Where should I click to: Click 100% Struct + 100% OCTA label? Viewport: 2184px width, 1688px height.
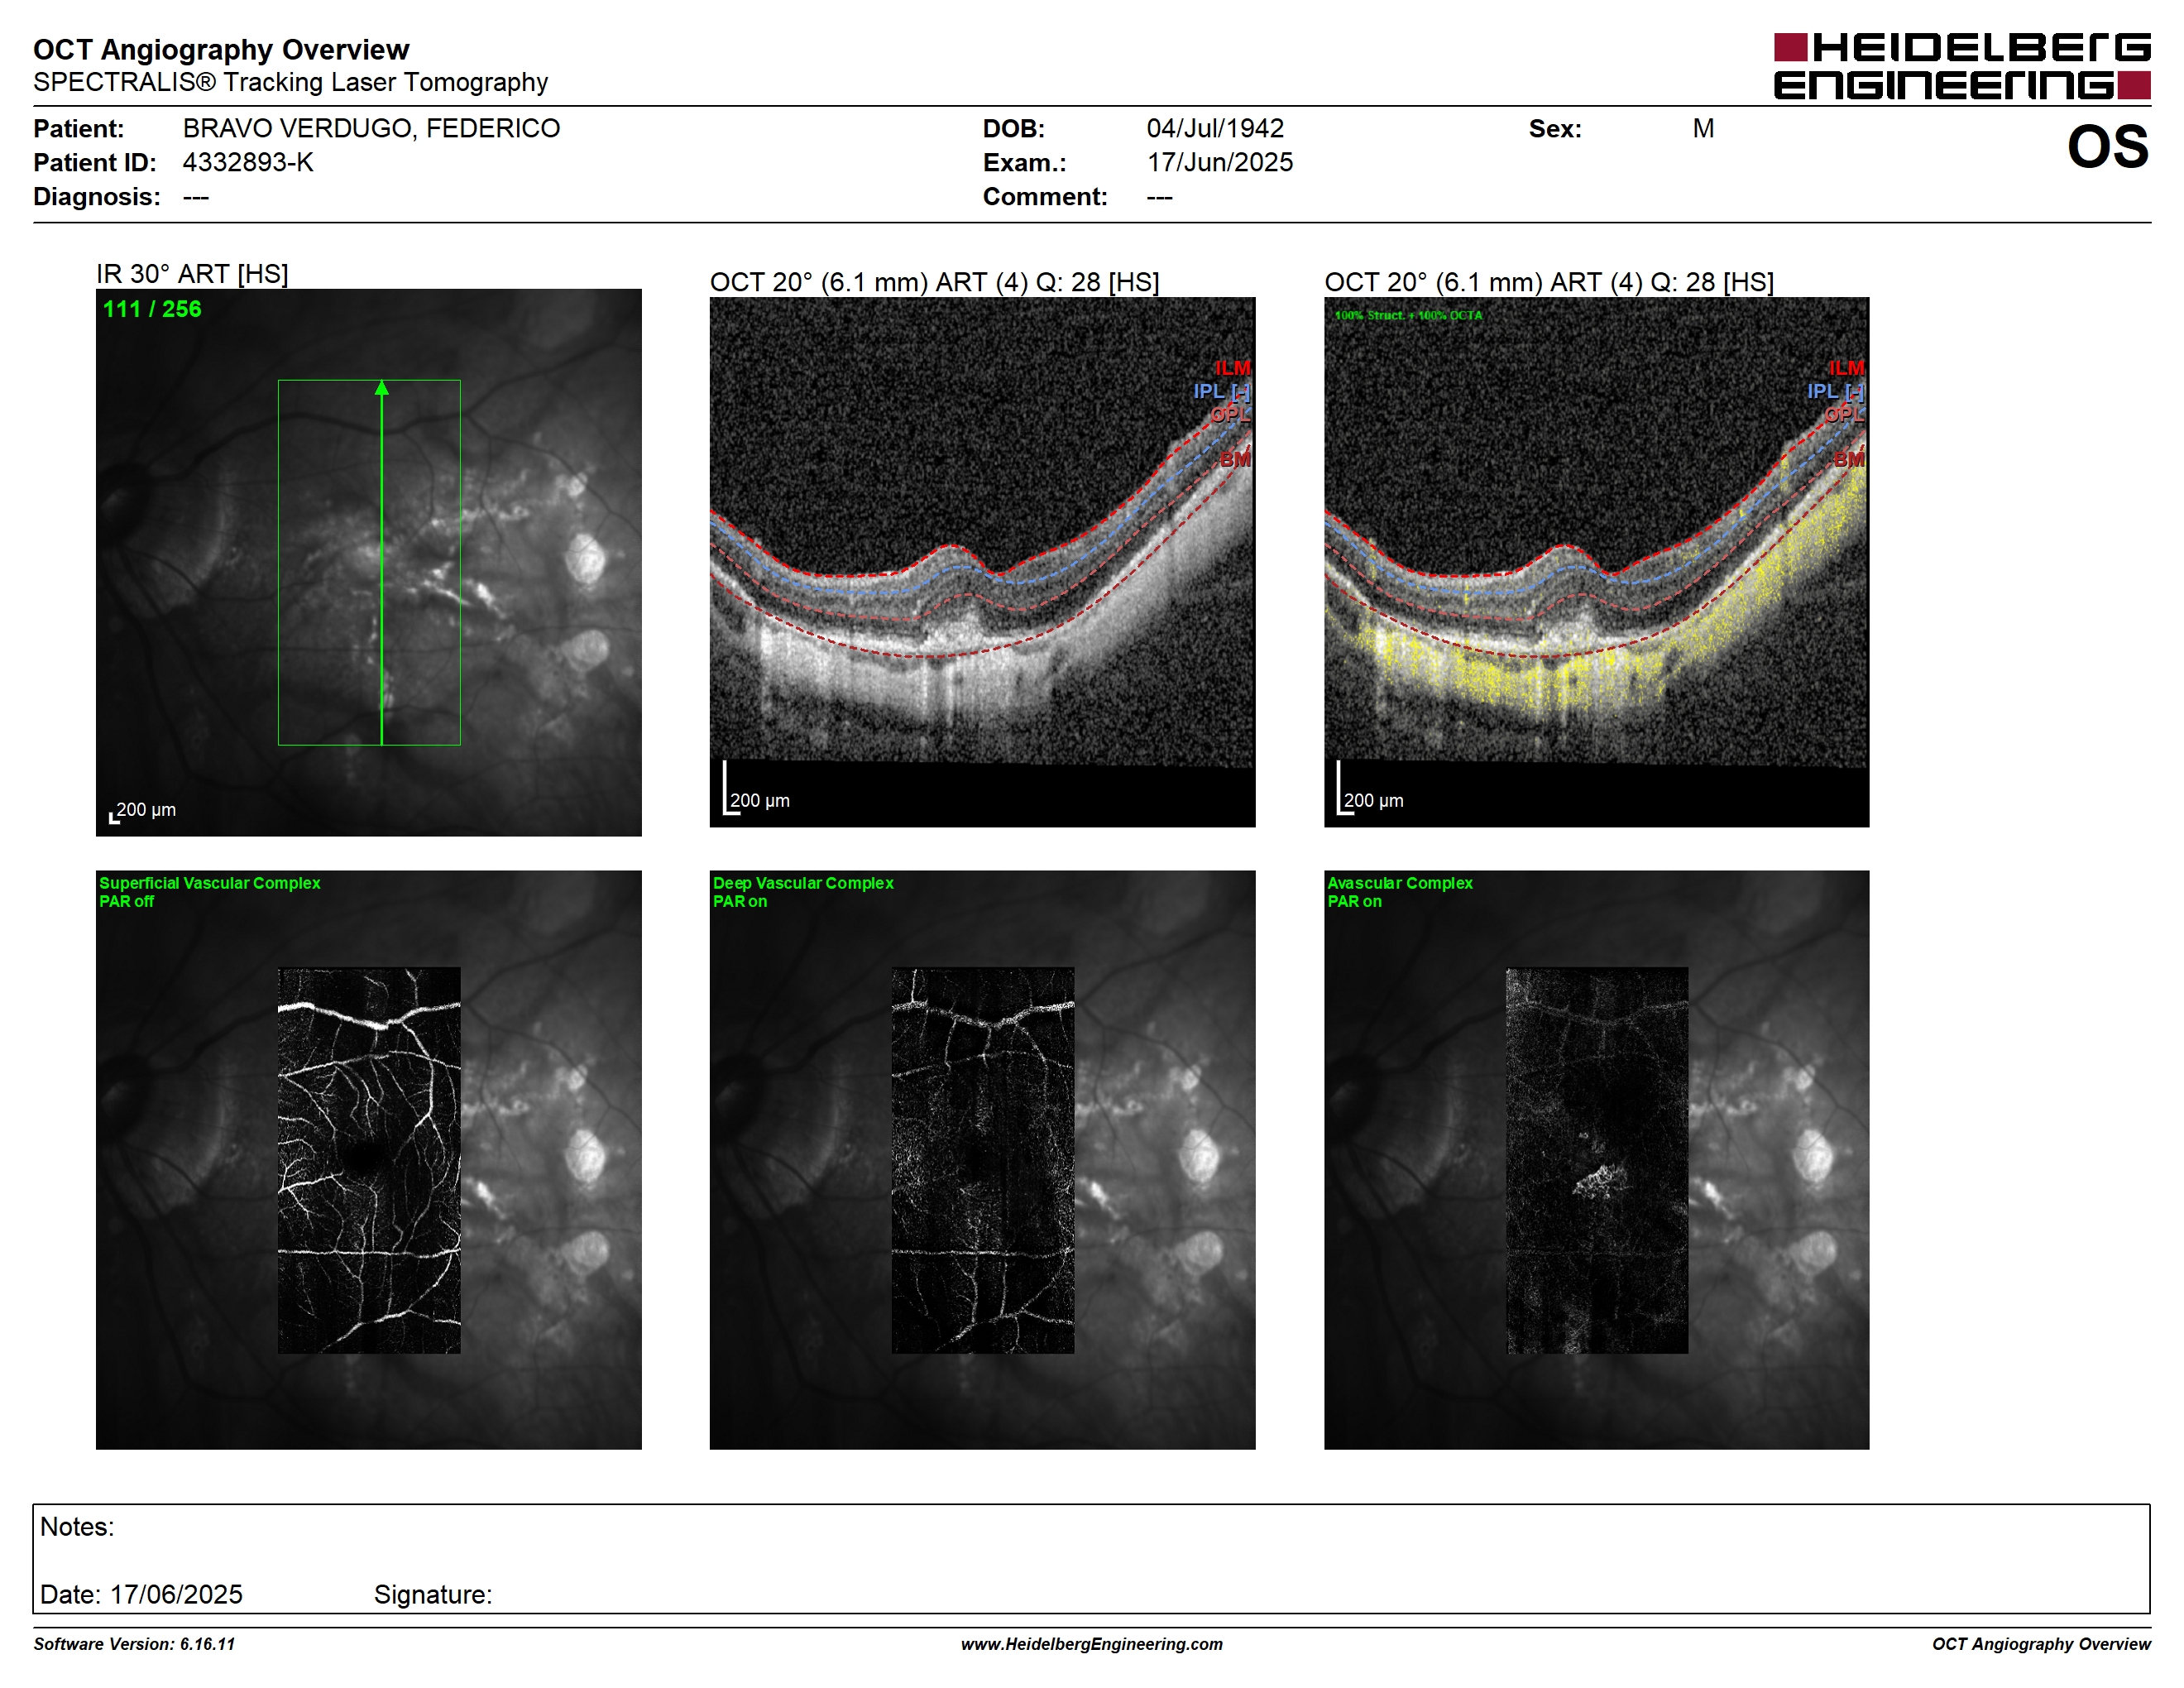(1408, 315)
